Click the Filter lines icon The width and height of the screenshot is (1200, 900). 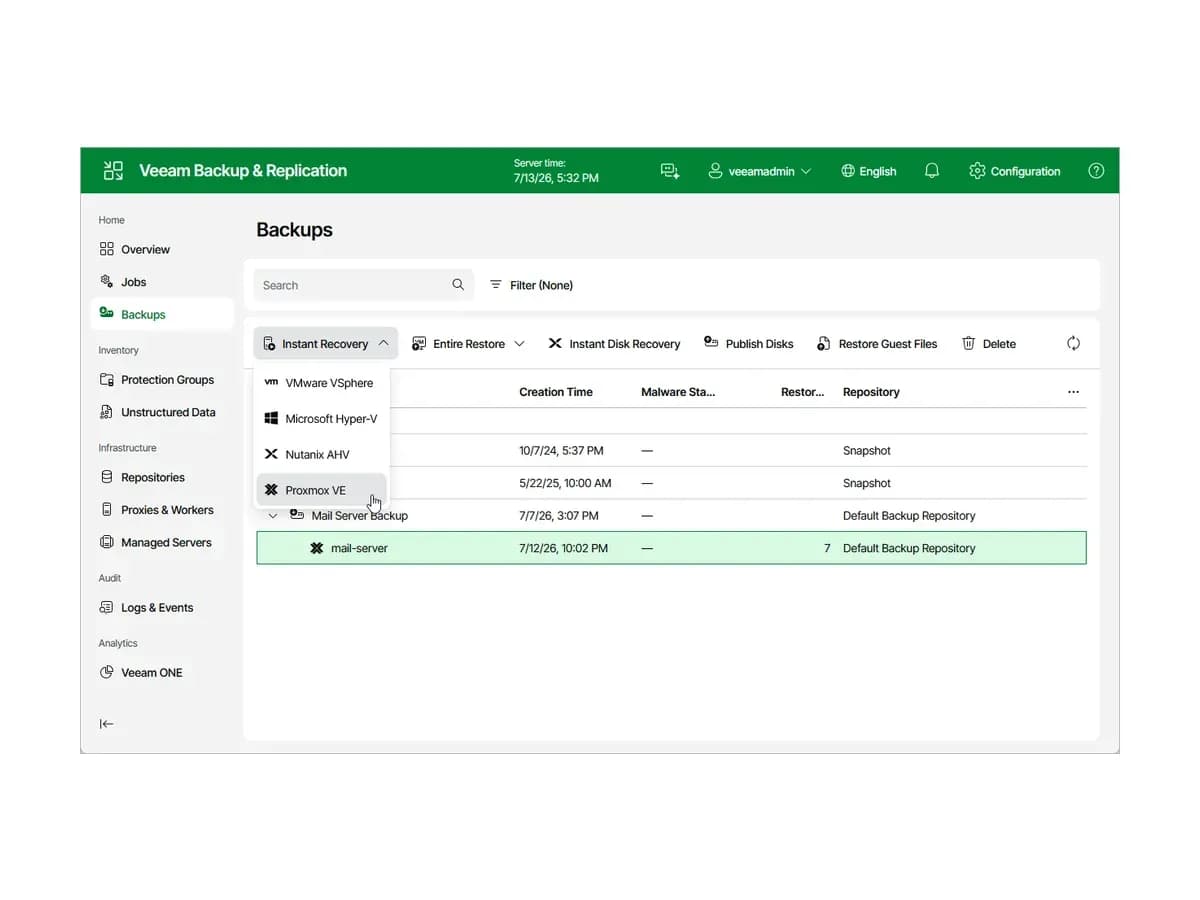point(496,285)
